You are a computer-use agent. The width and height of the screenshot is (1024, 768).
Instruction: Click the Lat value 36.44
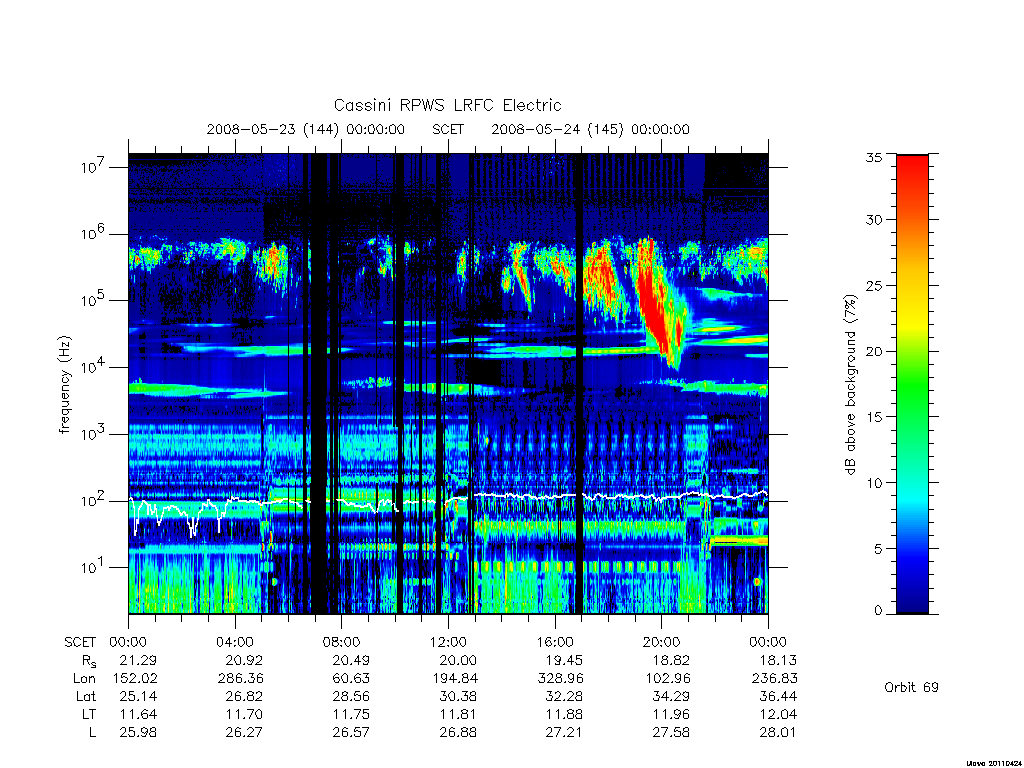(778, 697)
